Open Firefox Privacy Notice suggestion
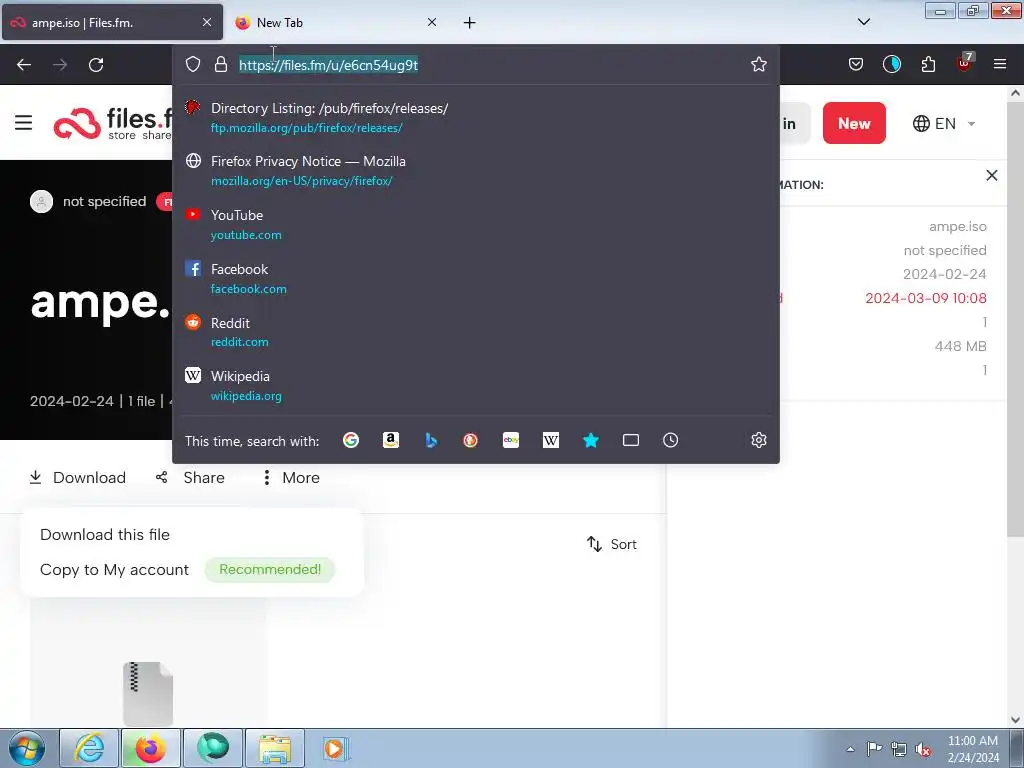The width and height of the screenshot is (1024, 768). [x=475, y=170]
